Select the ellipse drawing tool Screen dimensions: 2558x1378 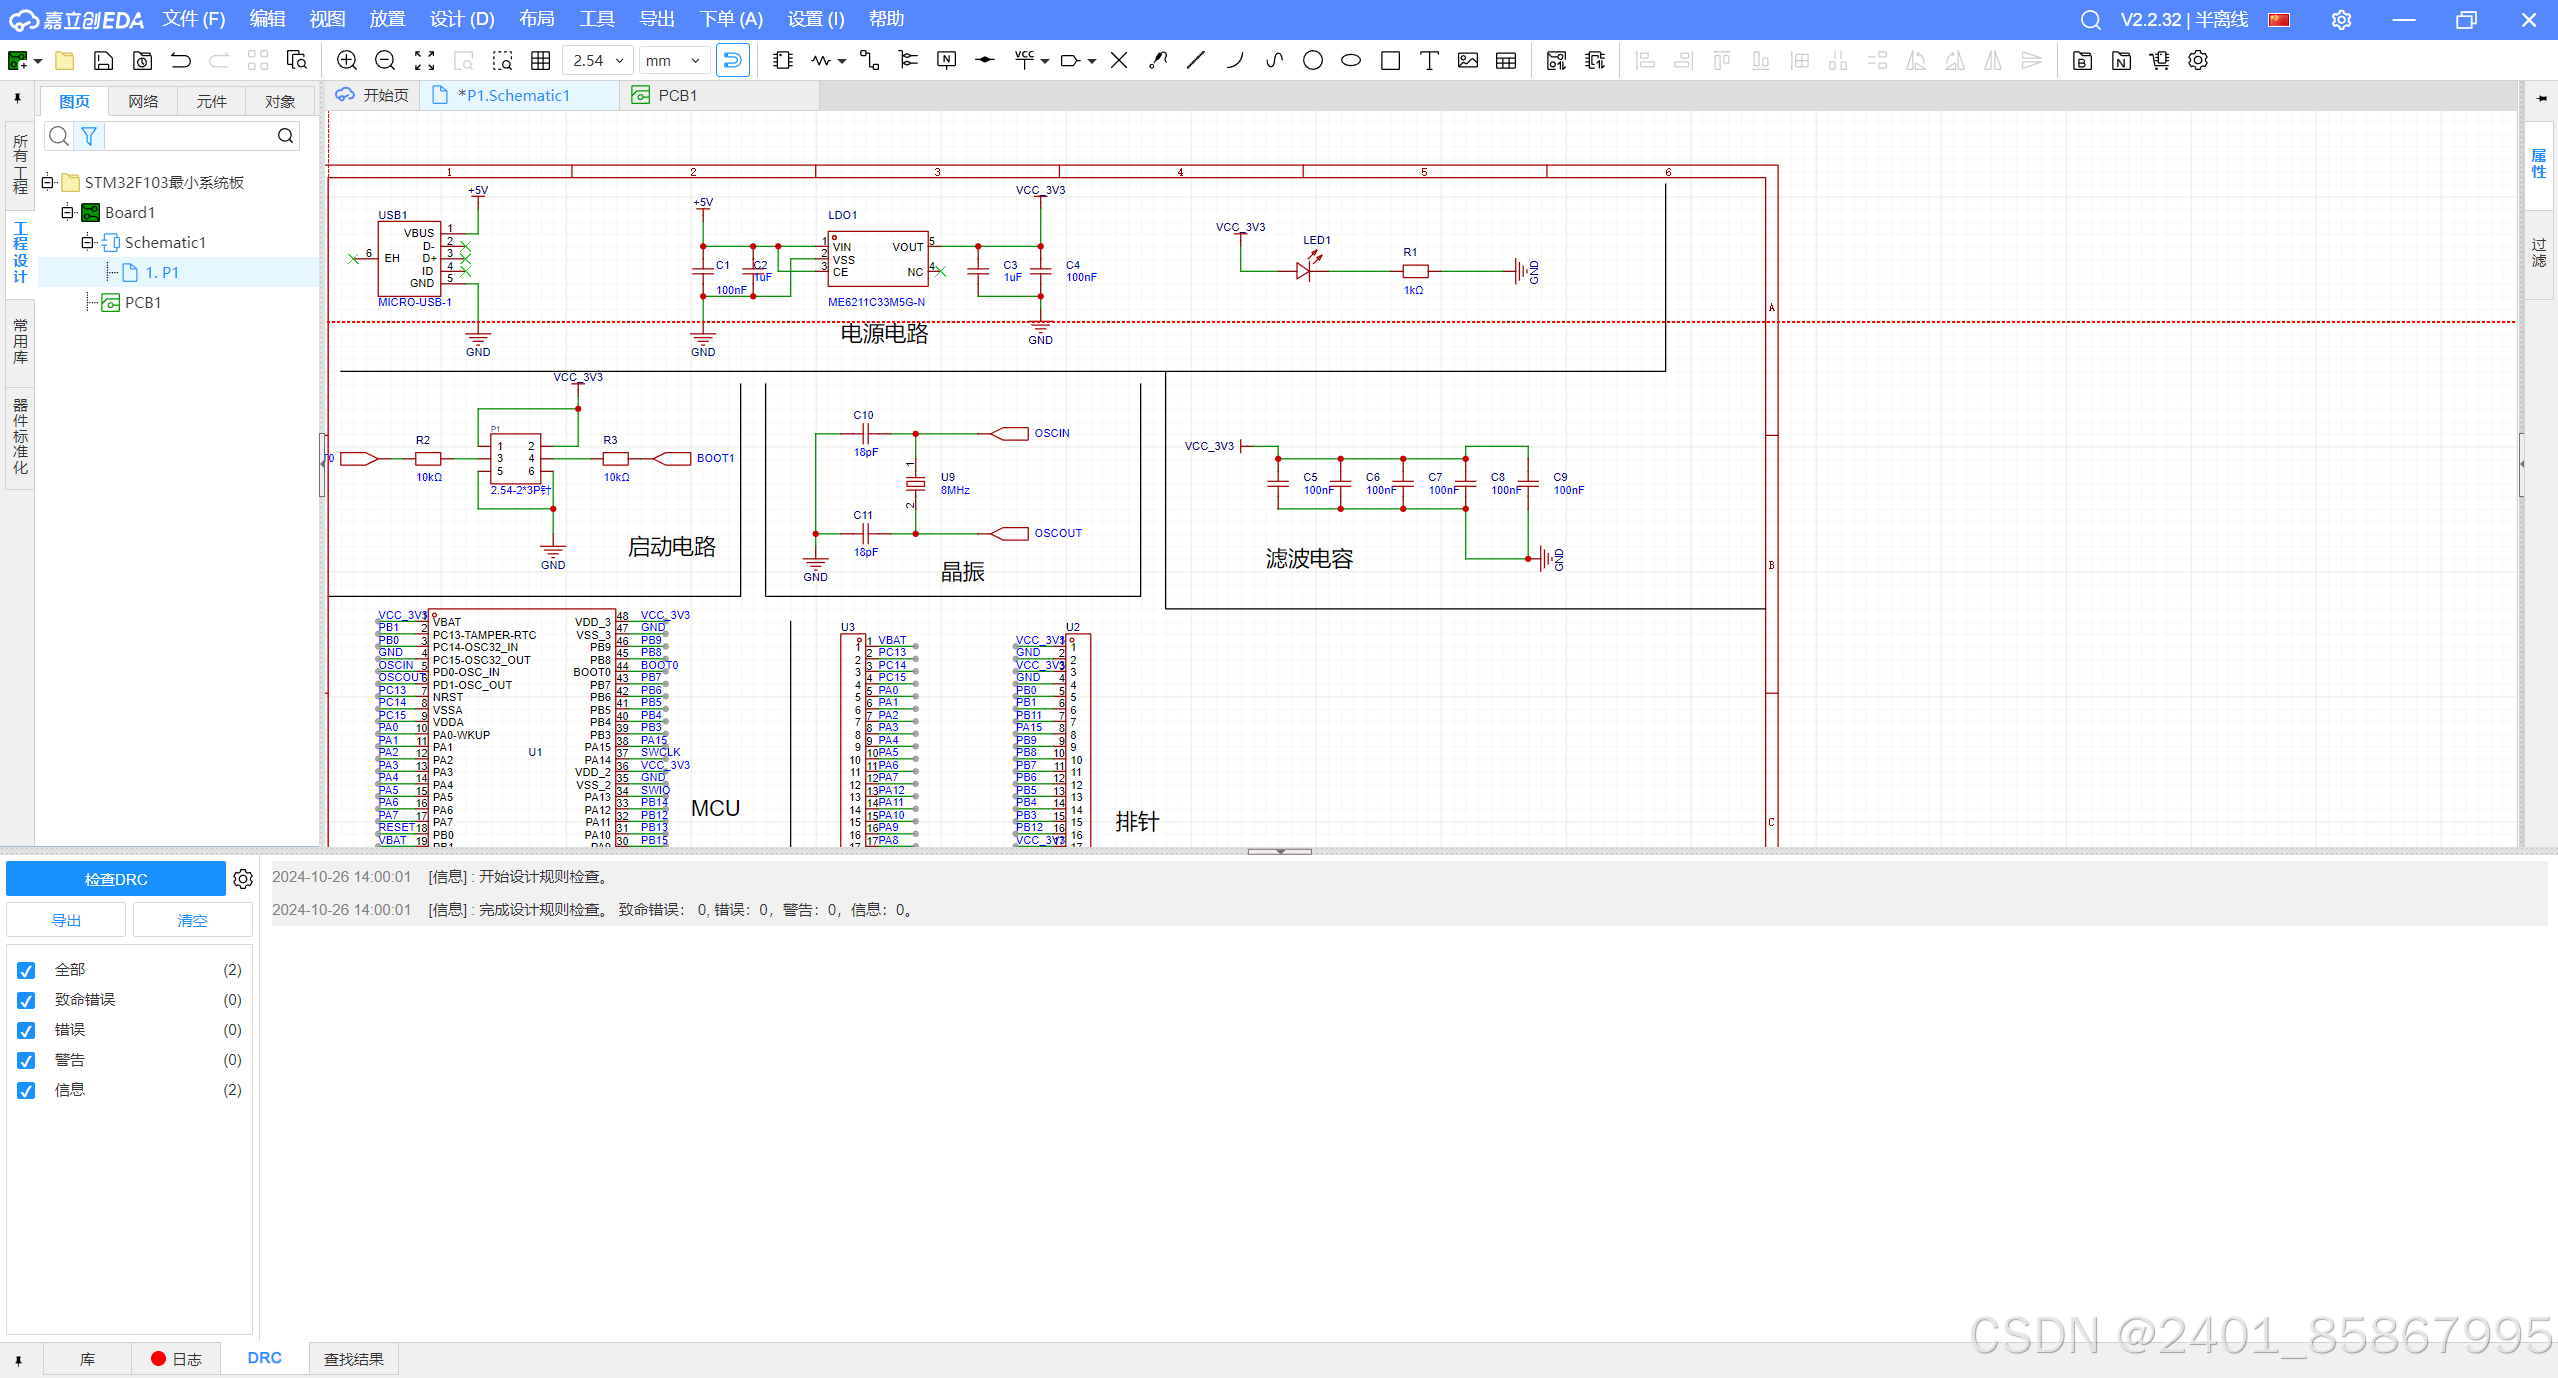1351,61
